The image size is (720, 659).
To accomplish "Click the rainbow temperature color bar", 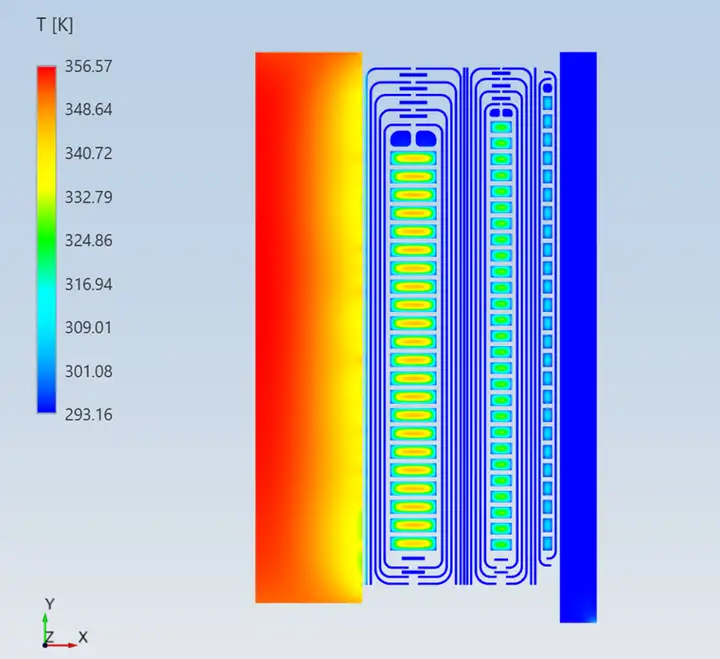I will (x=46, y=240).
